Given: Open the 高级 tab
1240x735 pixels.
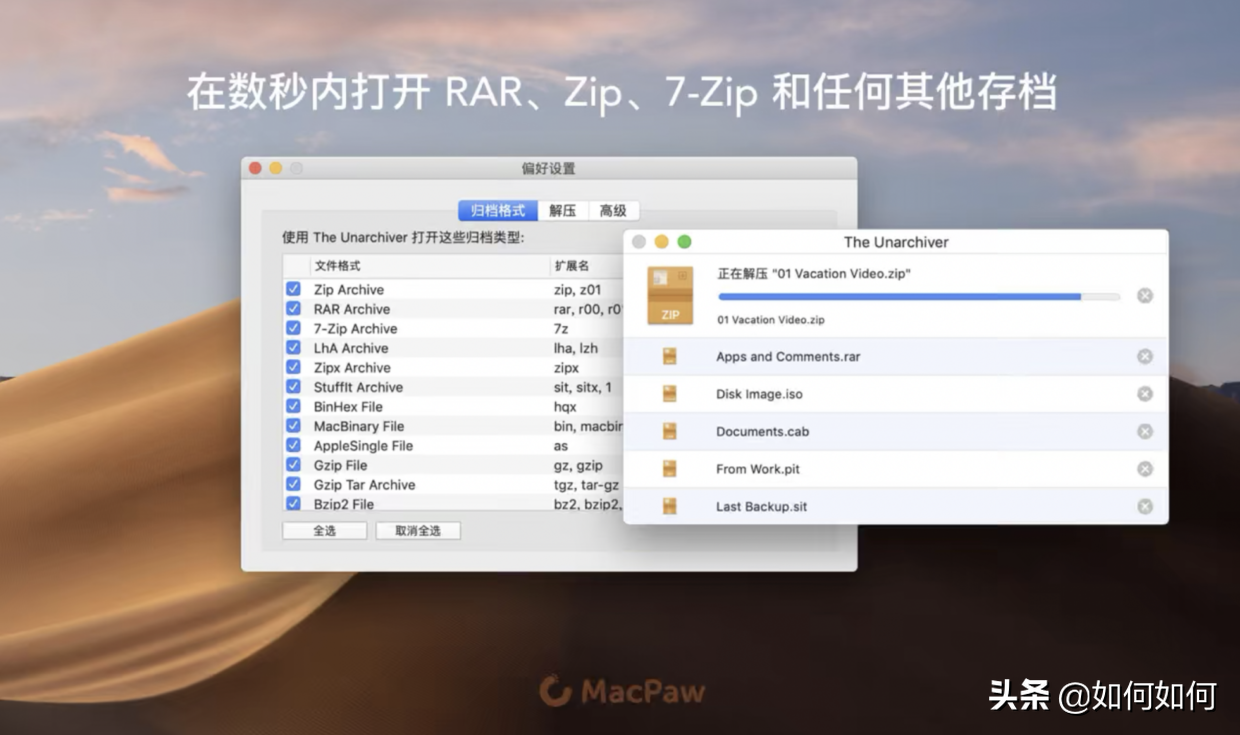Looking at the screenshot, I should coord(613,211).
